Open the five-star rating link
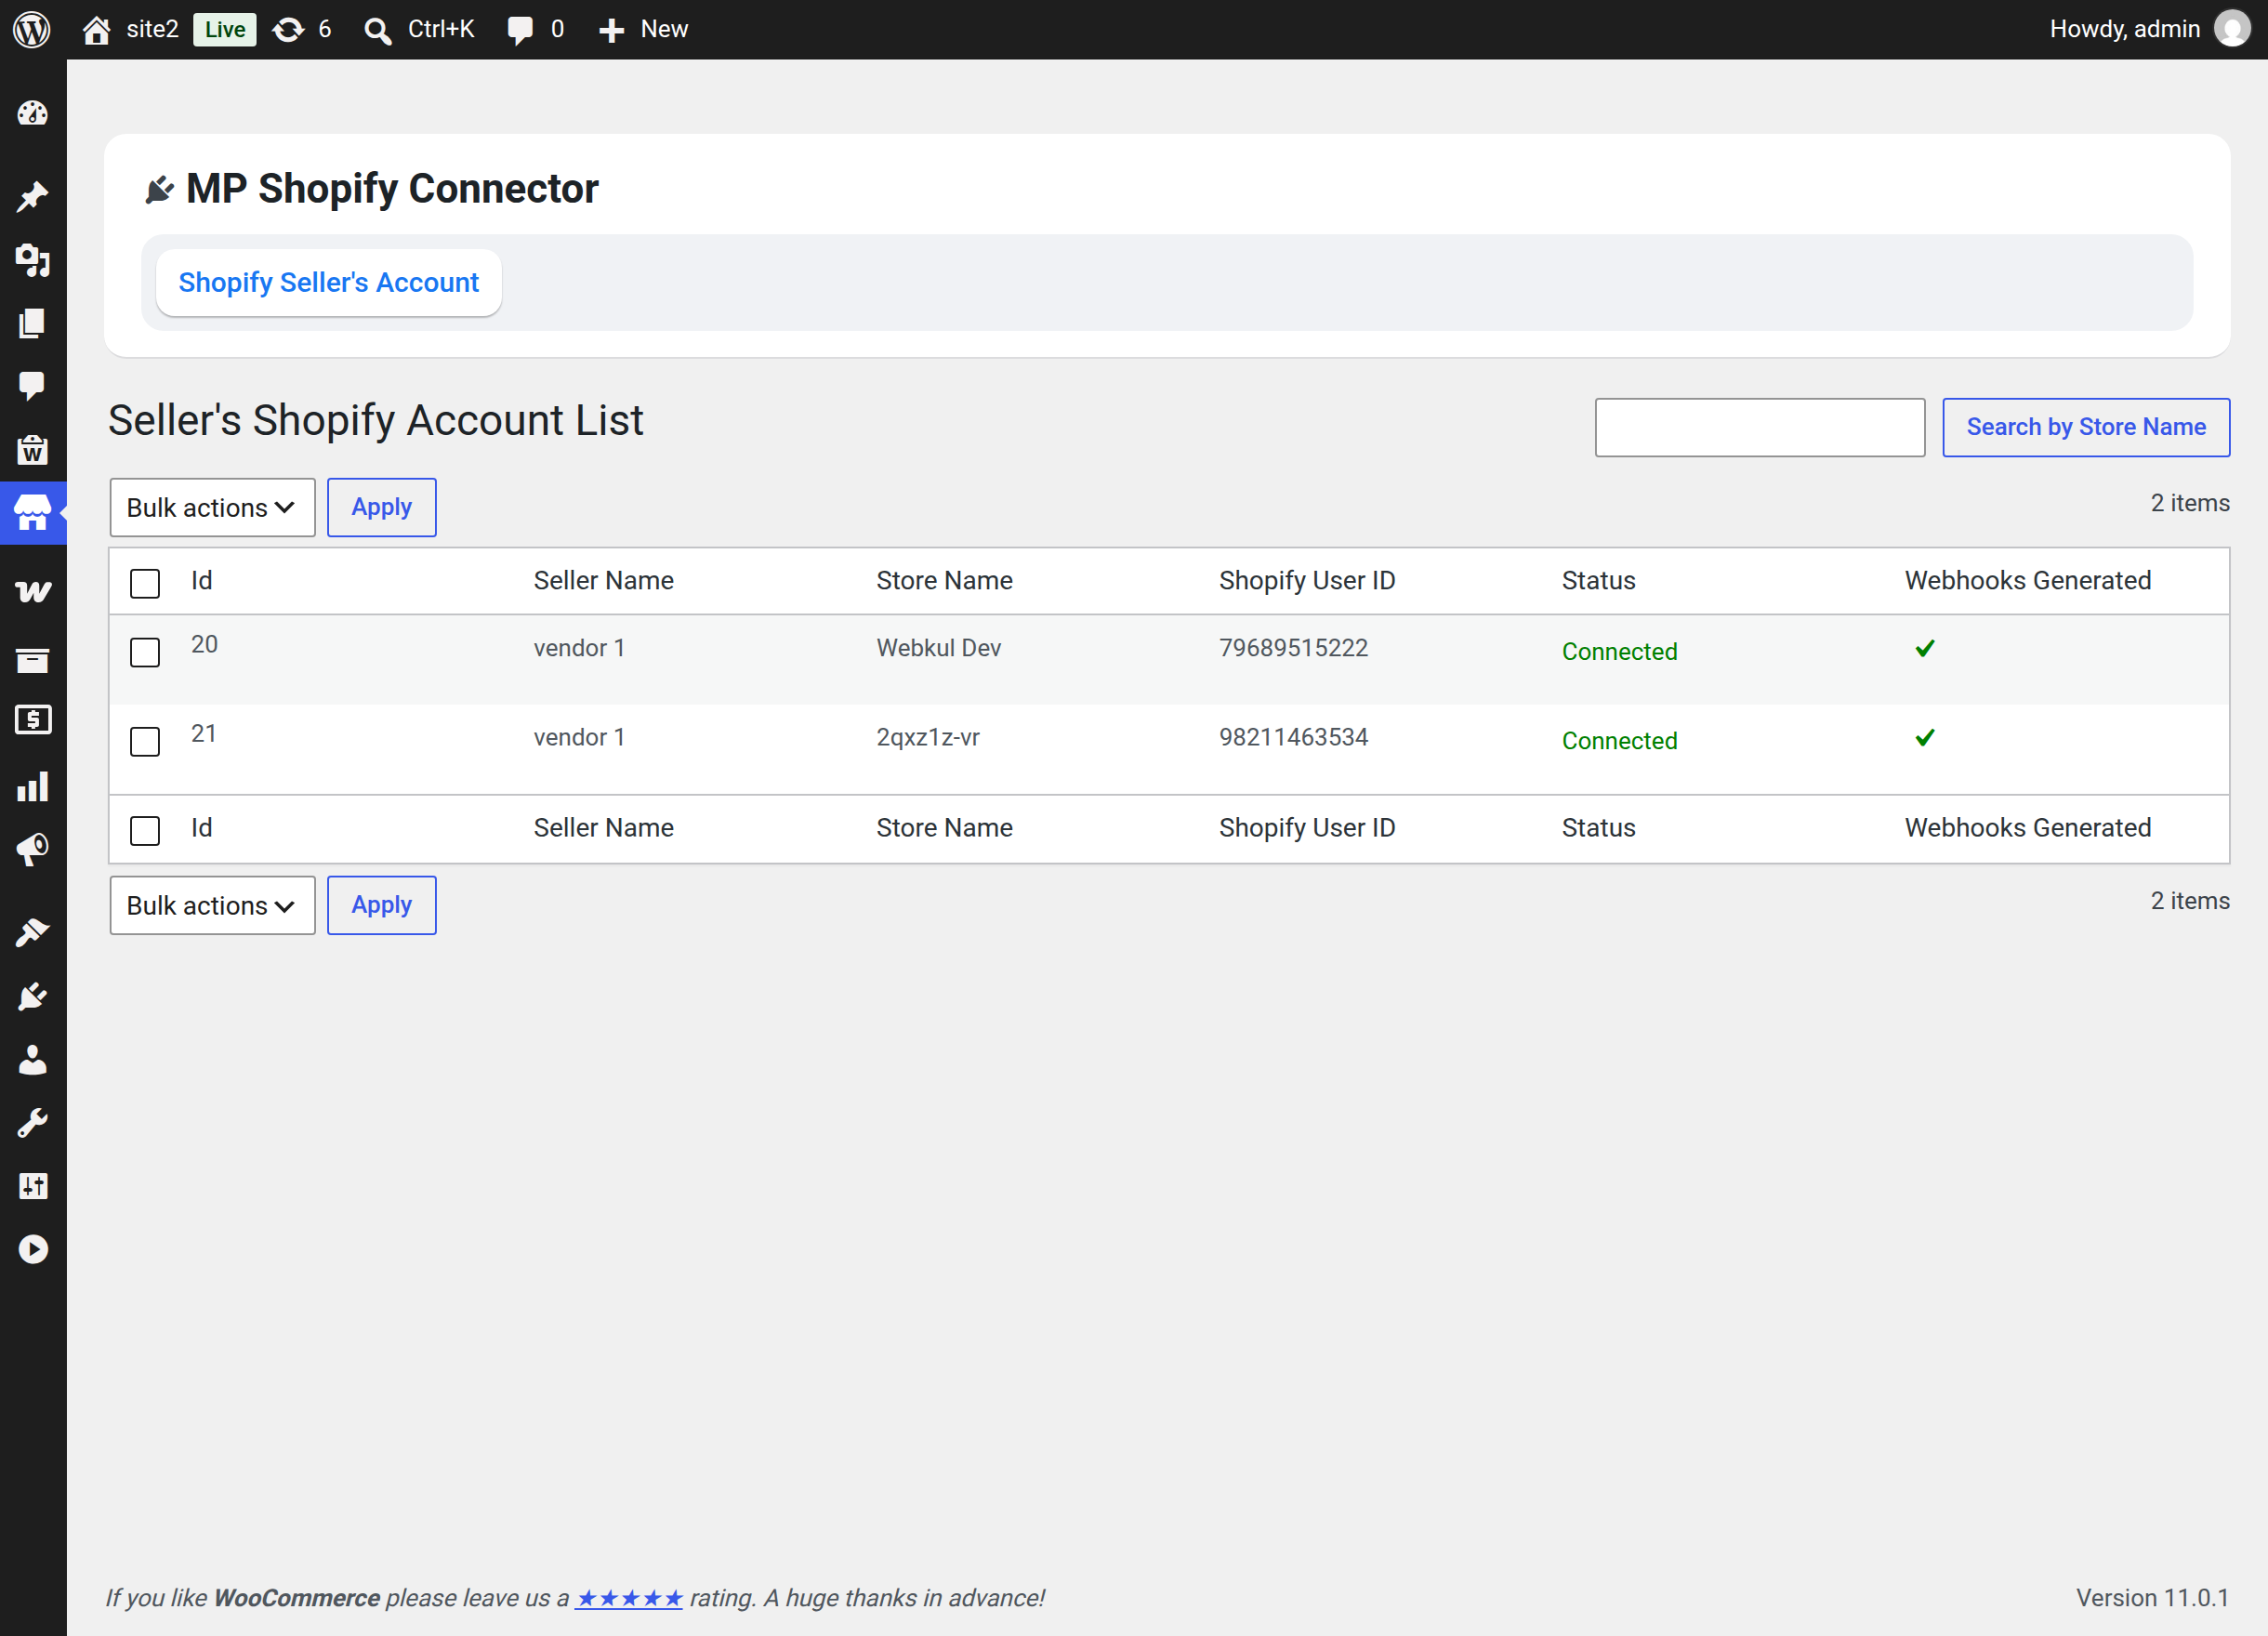This screenshot has height=1636, width=2268. 628,1598
